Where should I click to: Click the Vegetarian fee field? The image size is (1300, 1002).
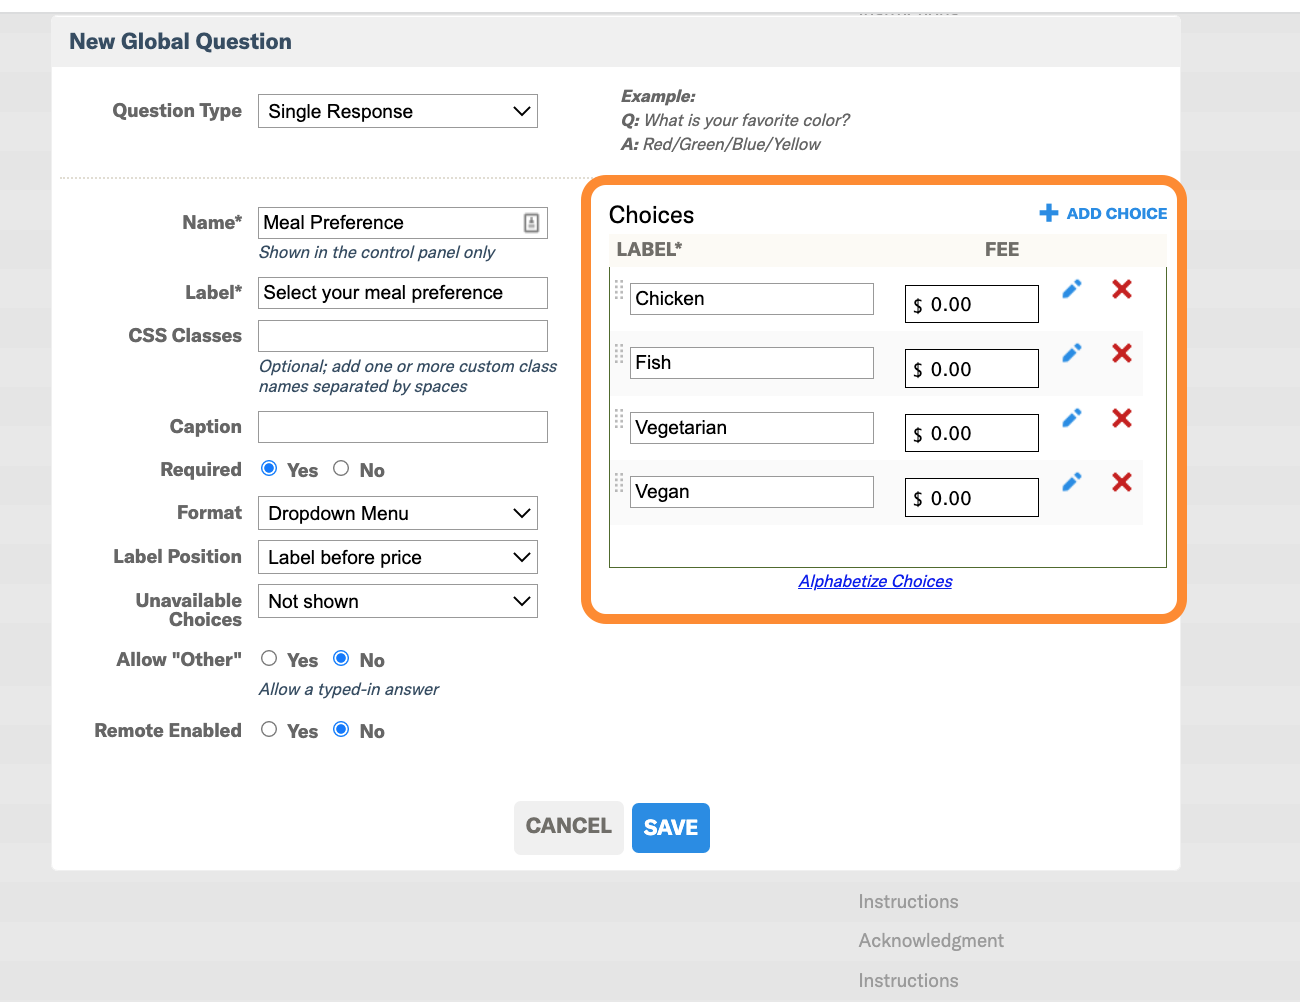[972, 433]
